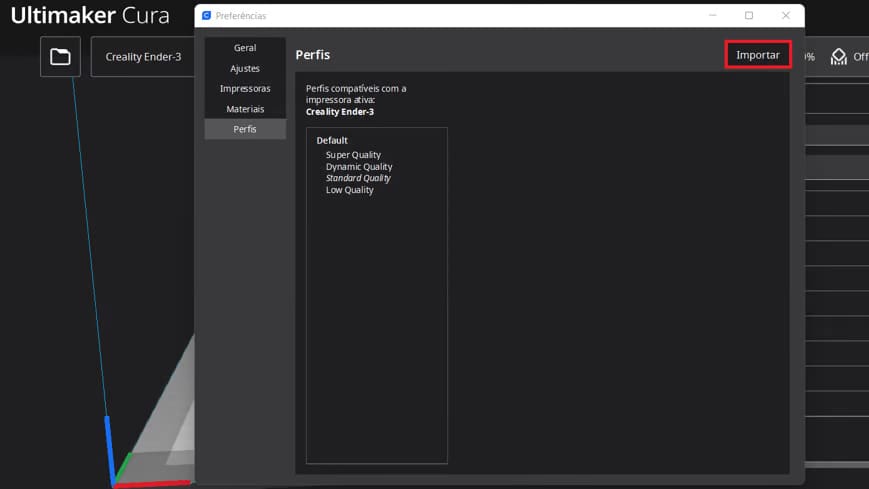Open the Impressoras preferences section

point(245,89)
